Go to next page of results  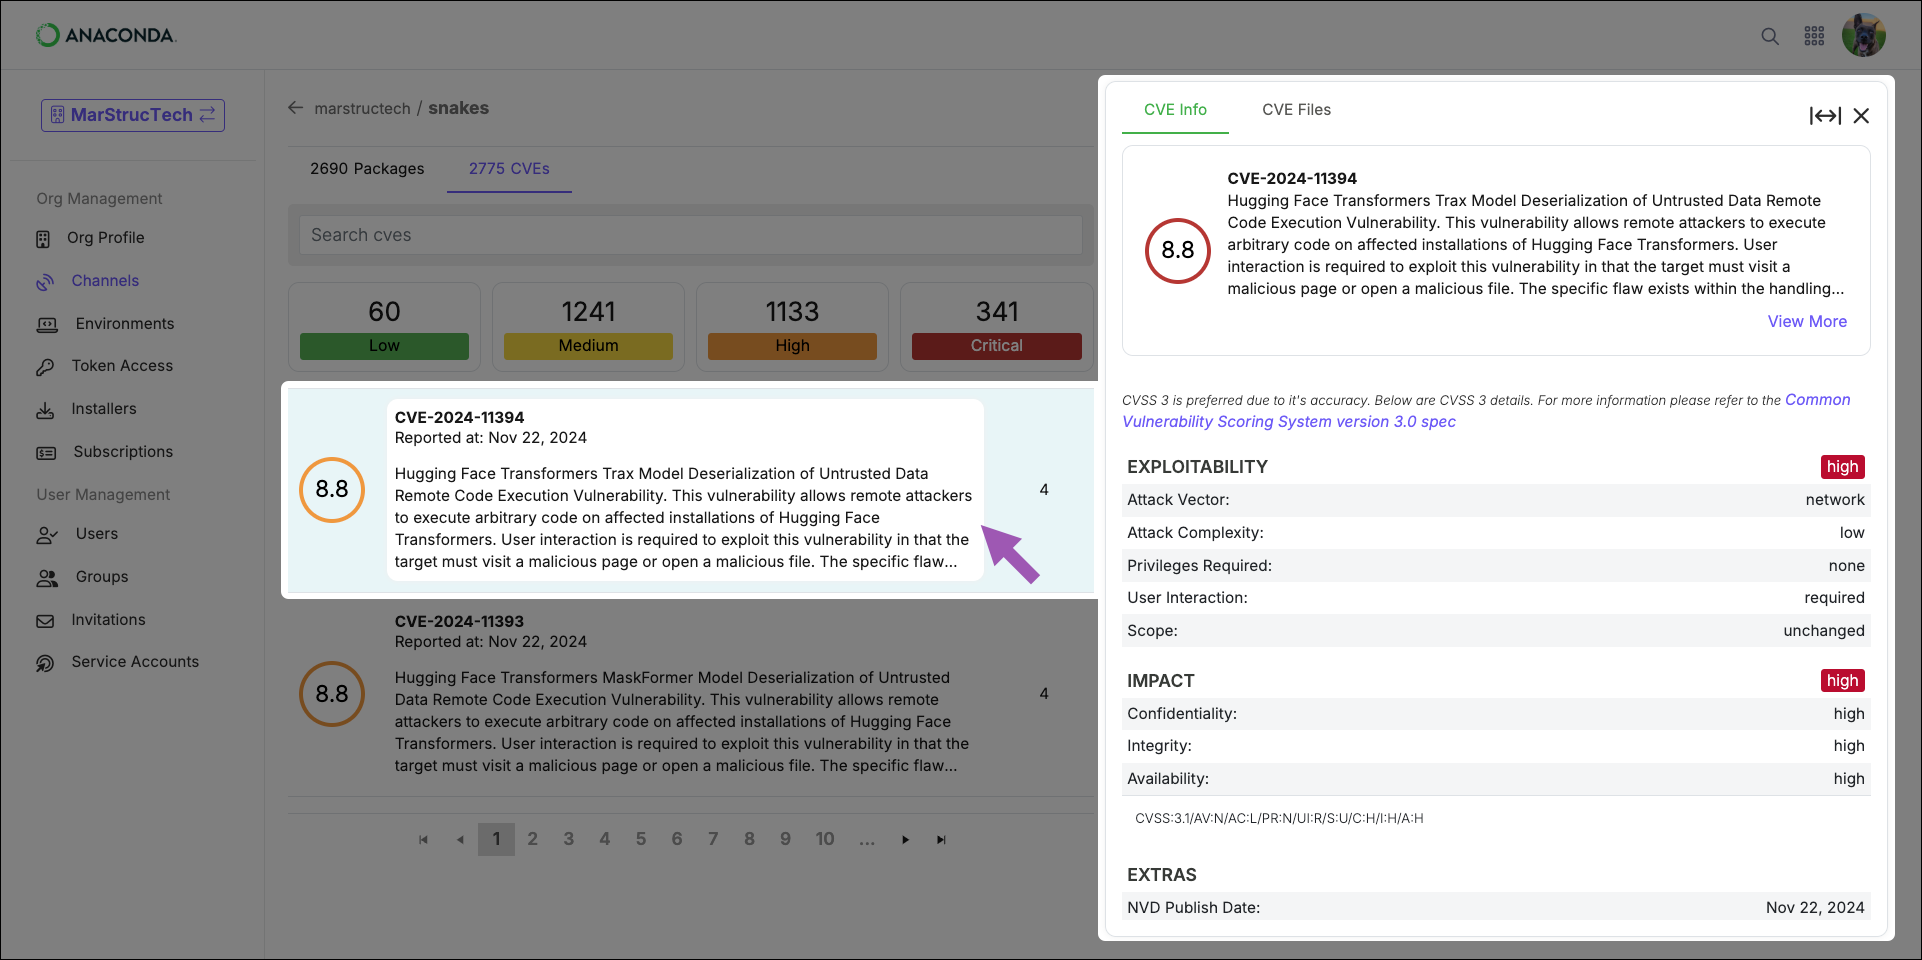[905, 840]
